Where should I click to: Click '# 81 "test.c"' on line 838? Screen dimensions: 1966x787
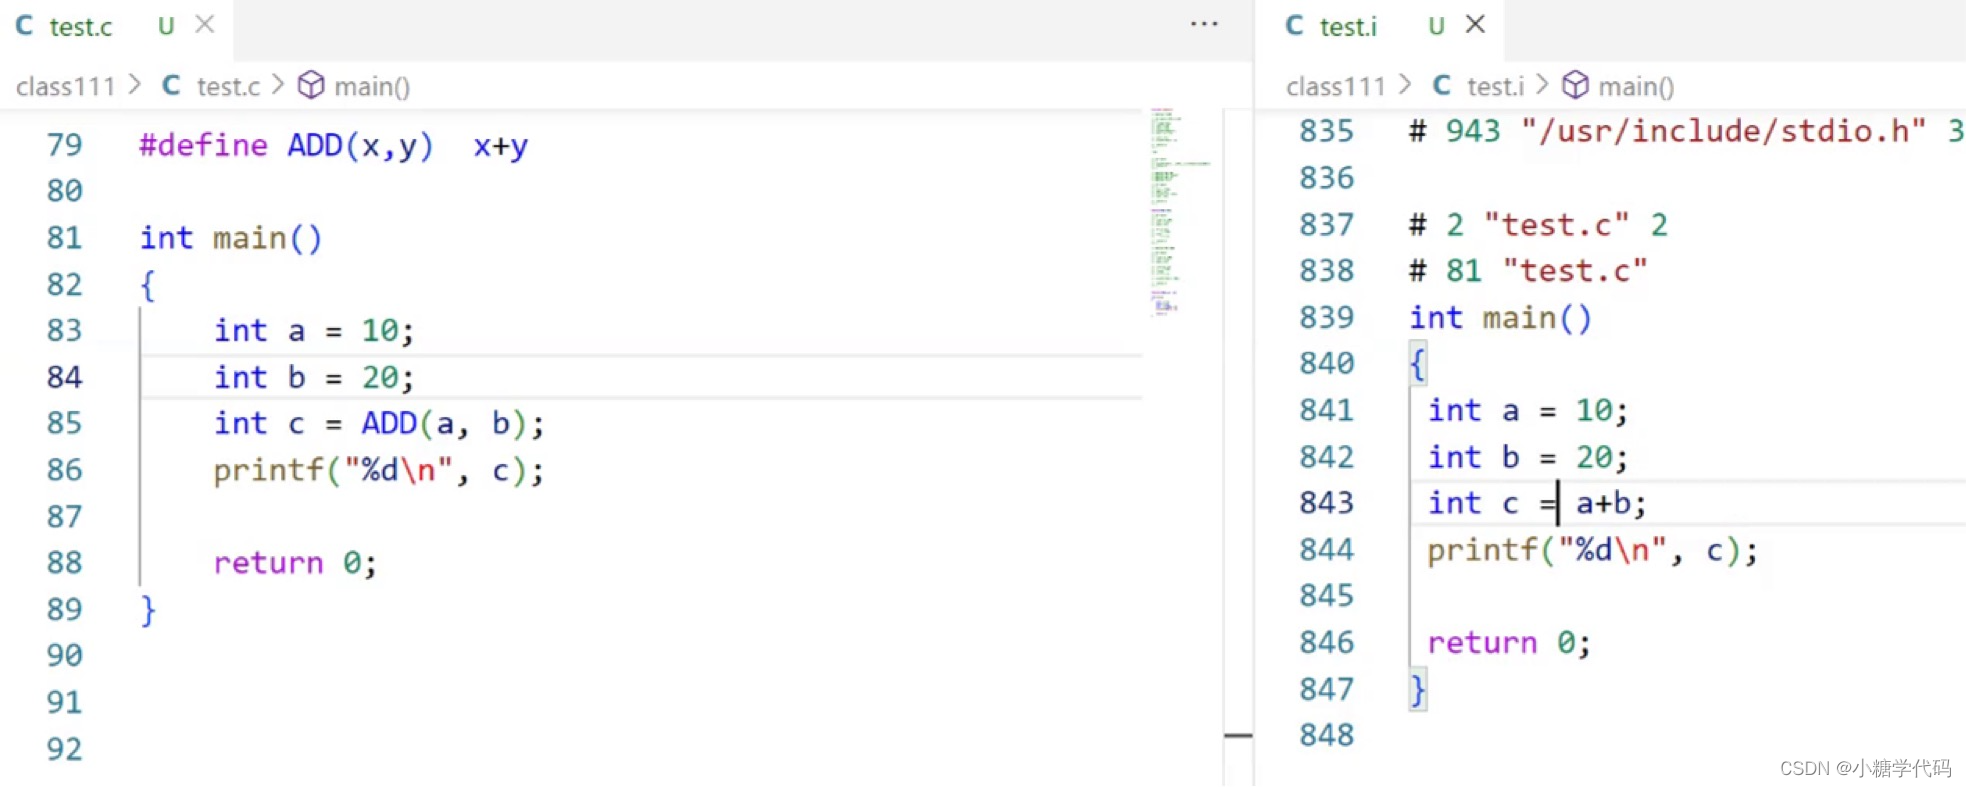(1528, 271)
